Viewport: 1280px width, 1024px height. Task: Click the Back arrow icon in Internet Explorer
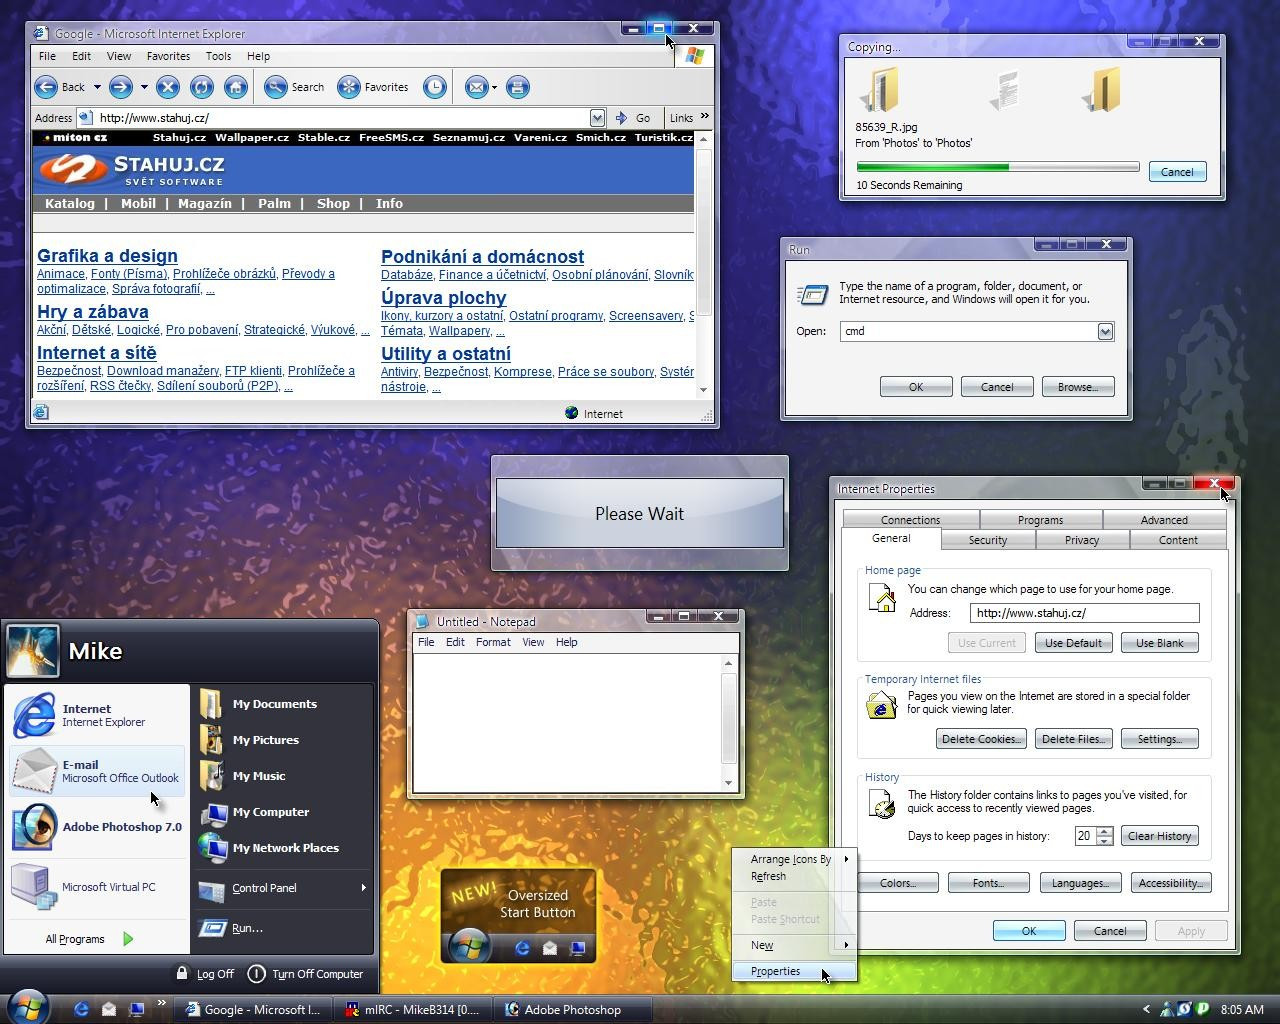click(x=46, y=87)
